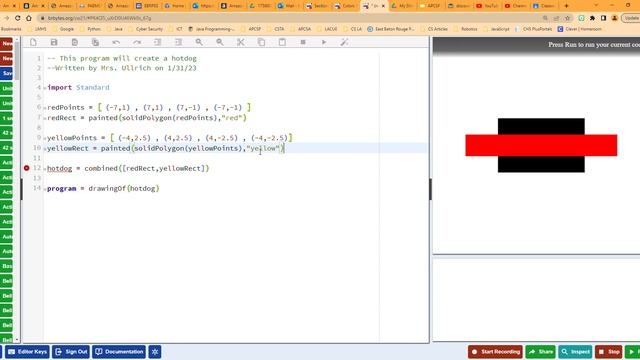Viewport: 640px width, 360px height.
Task: Click the red rectangle in output canvas
Action: click(x=541, y=145)
